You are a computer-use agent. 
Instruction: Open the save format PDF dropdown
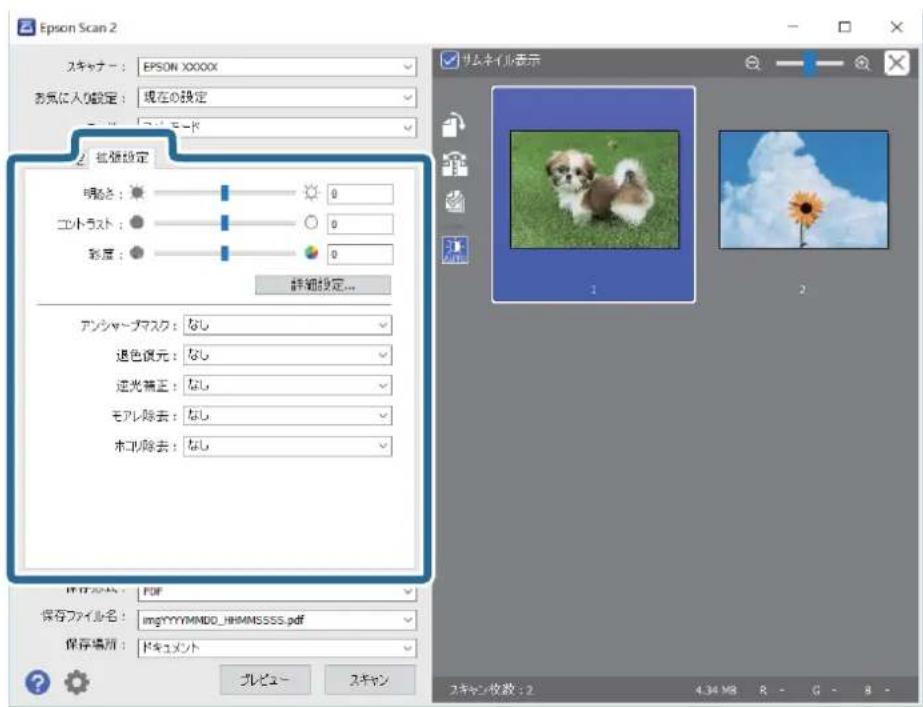tap(277, 591)
